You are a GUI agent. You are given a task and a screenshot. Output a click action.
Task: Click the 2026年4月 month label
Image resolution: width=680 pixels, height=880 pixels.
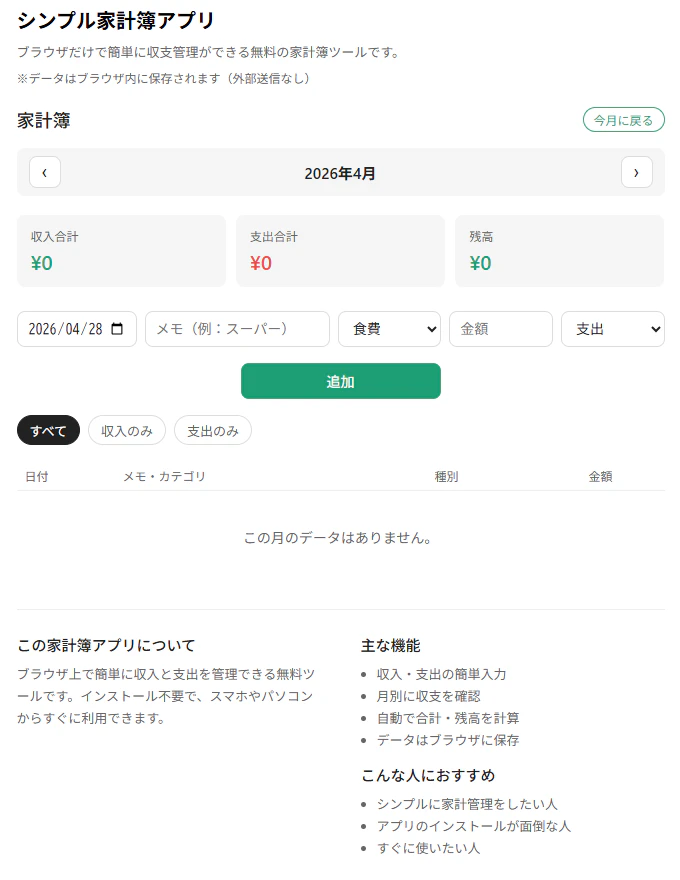[341, 172]
